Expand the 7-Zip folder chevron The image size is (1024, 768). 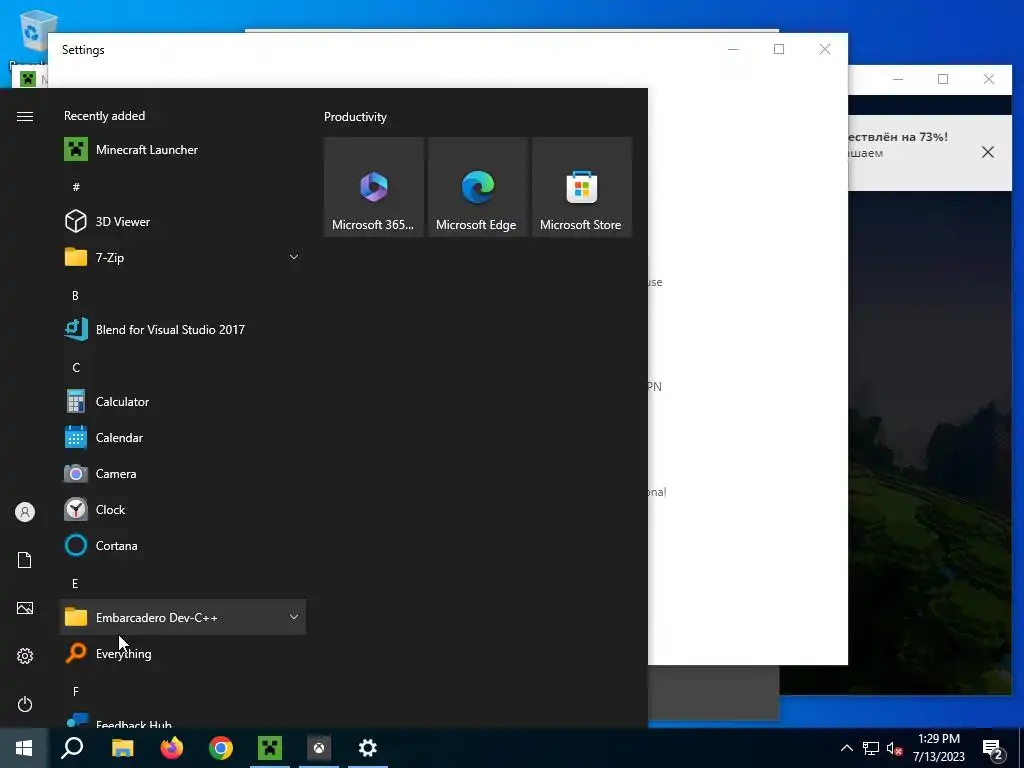coord(294,257)
